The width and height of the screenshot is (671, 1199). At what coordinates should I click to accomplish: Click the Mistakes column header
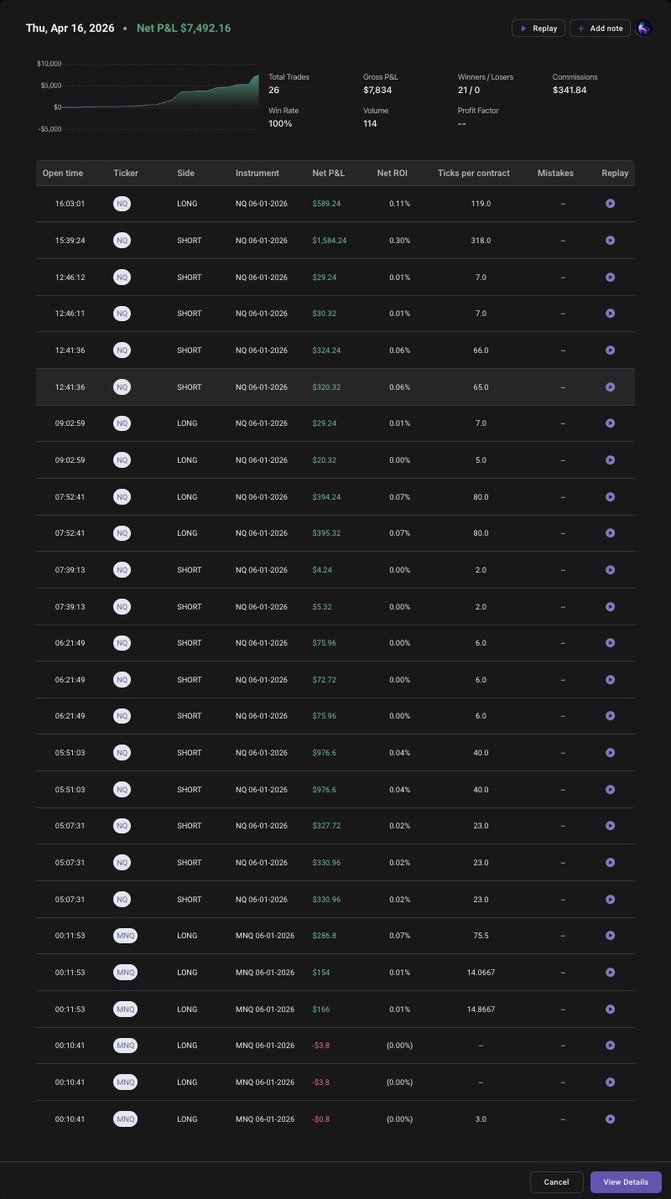(556, 174)
